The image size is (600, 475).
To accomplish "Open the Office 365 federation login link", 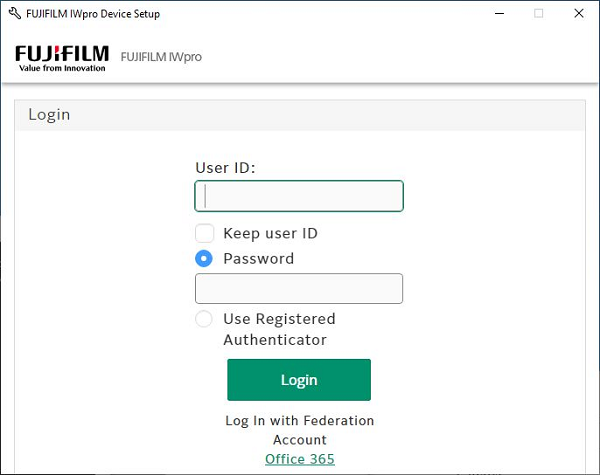I will [300, 459].
